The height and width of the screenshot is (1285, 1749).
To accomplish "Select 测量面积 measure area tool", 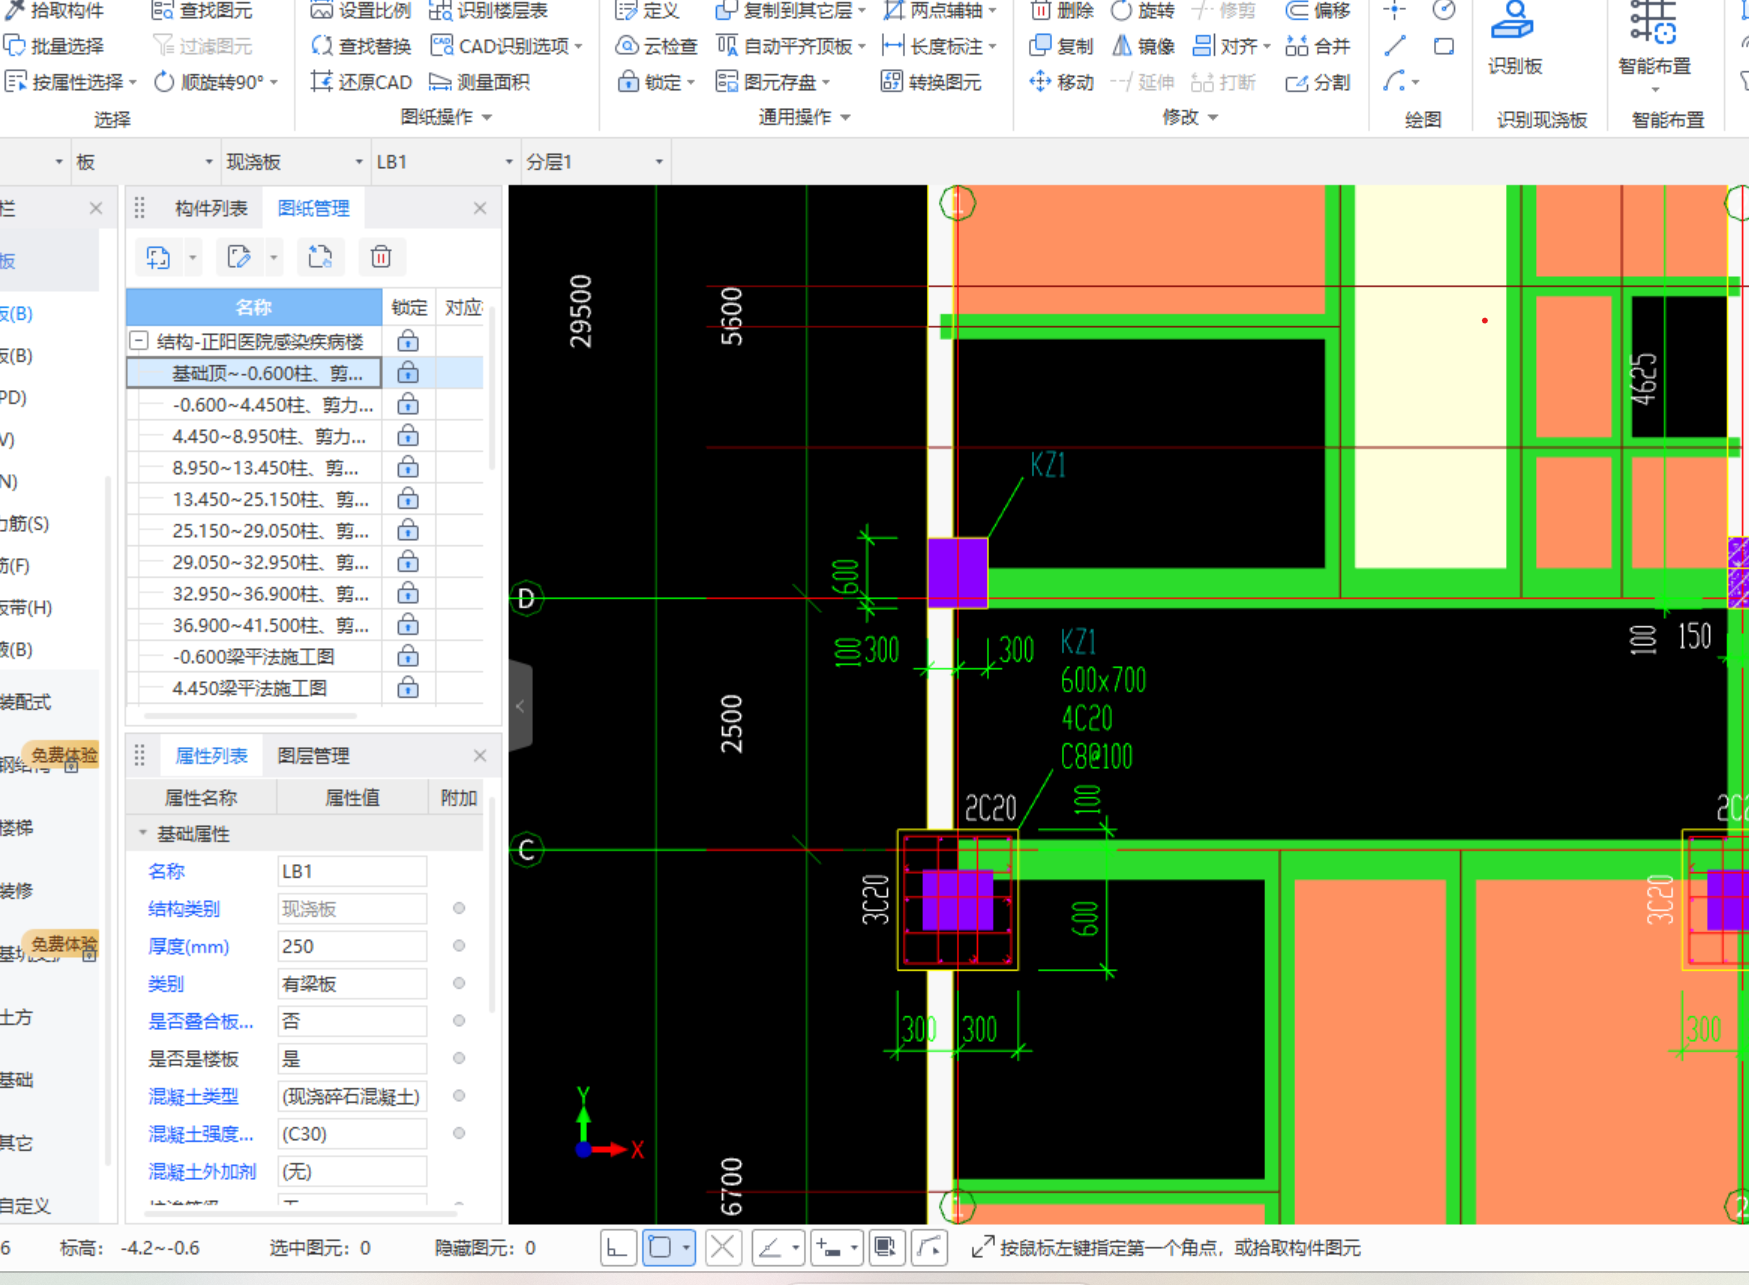I will (479, 82).
